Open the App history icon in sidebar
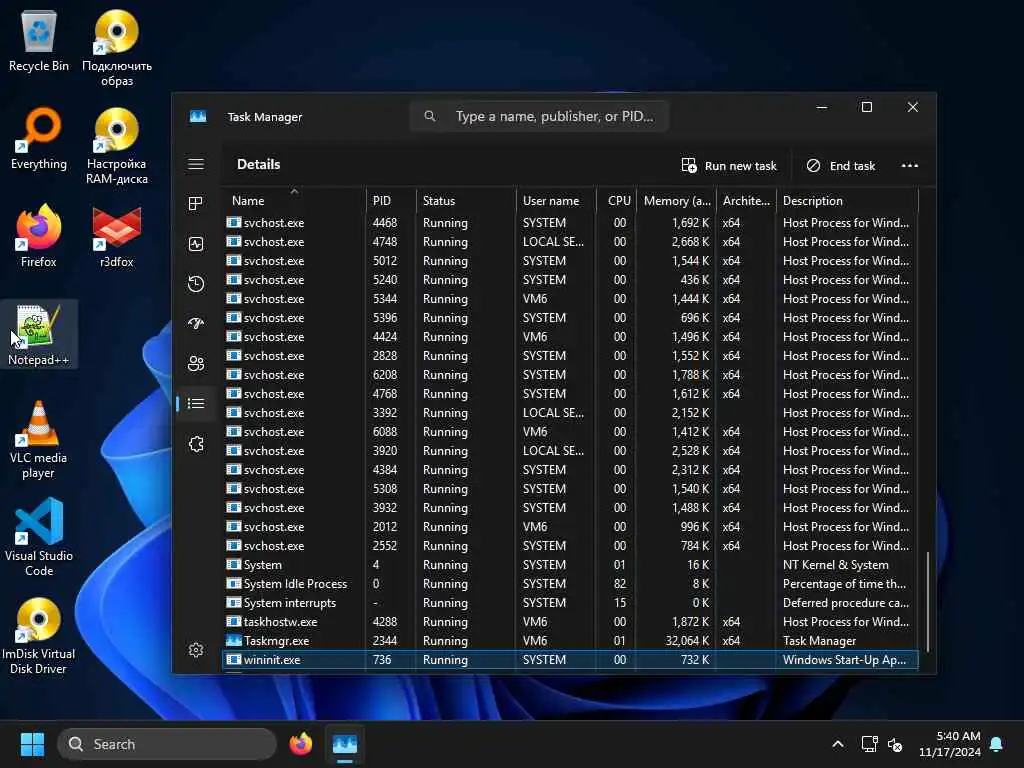Image resolution: width=1024 pixels, height=768 pixels. click(x=196, y=284)
